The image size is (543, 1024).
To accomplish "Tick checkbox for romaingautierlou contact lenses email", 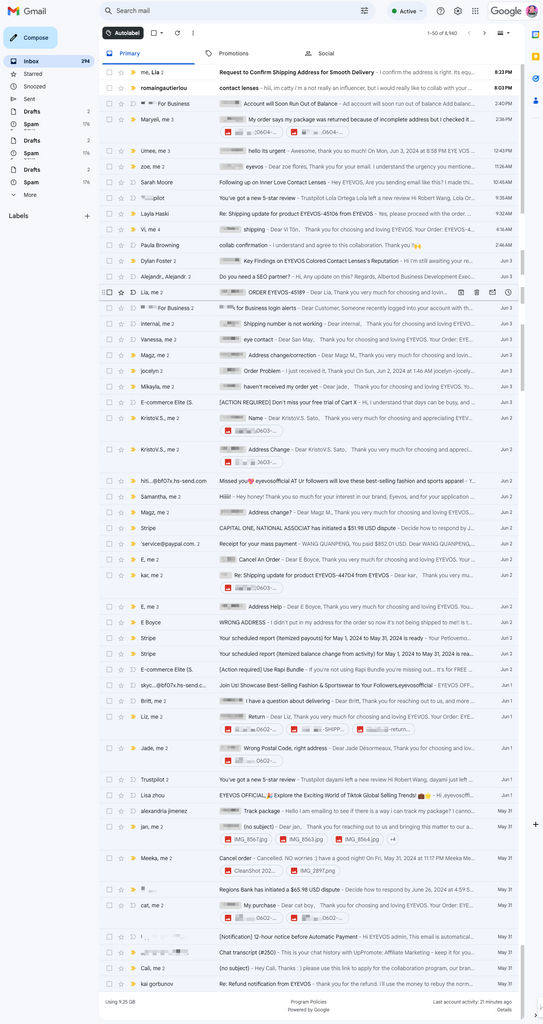I will point(110,88).
